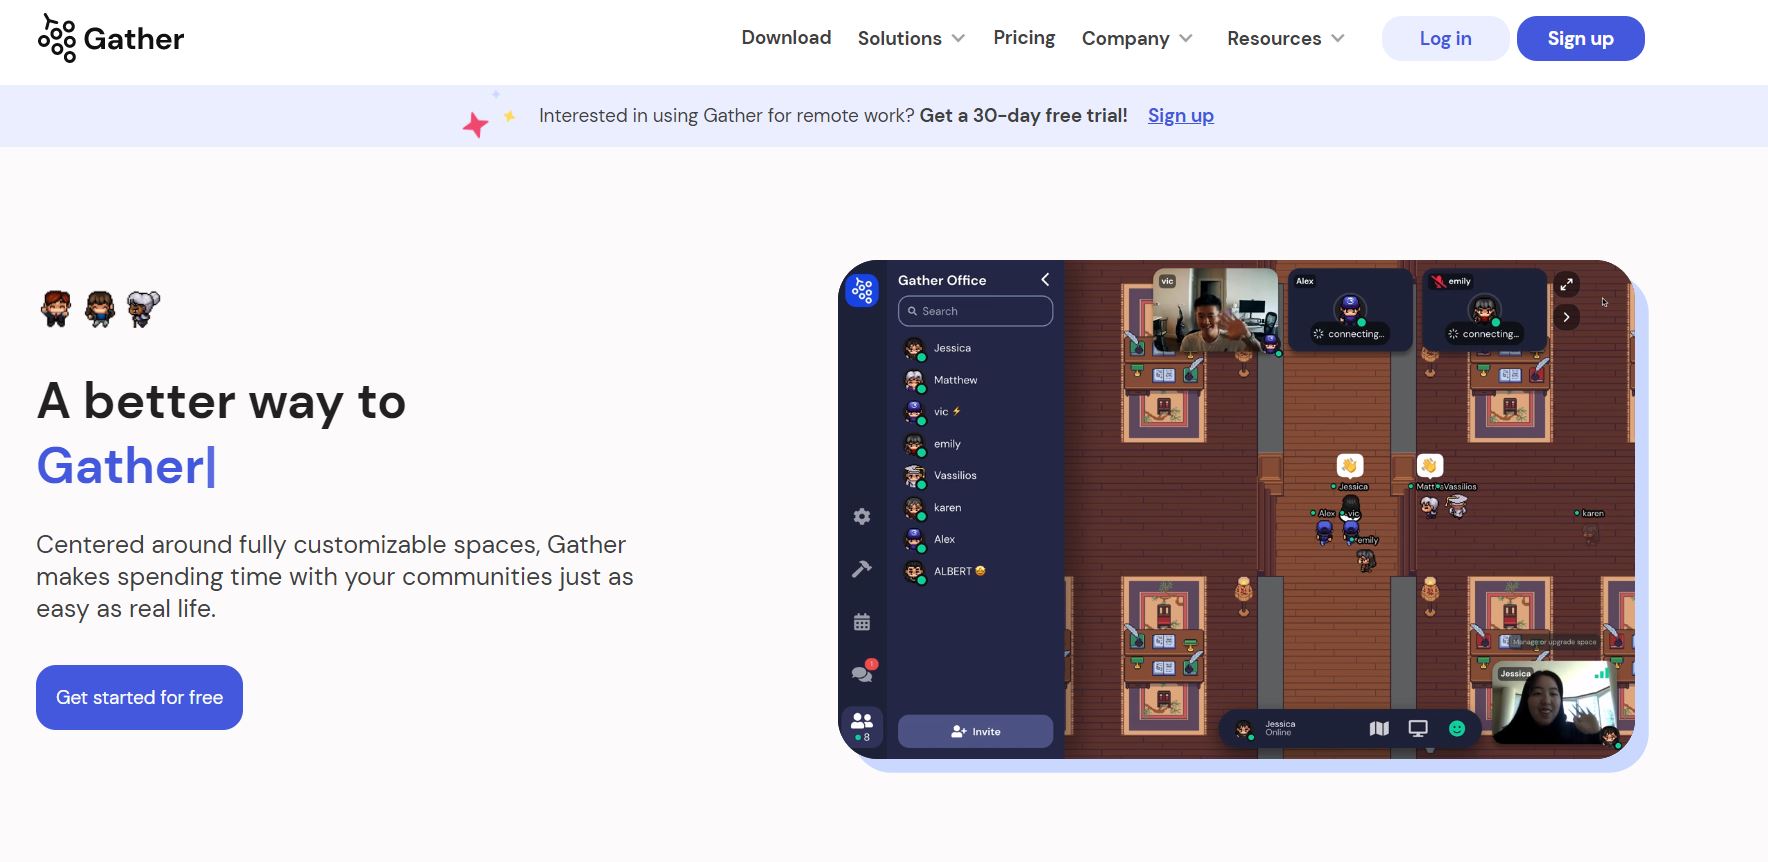Open the minimap icon in bottom bar
1768x862 pixels.
tap(1379, 729)
